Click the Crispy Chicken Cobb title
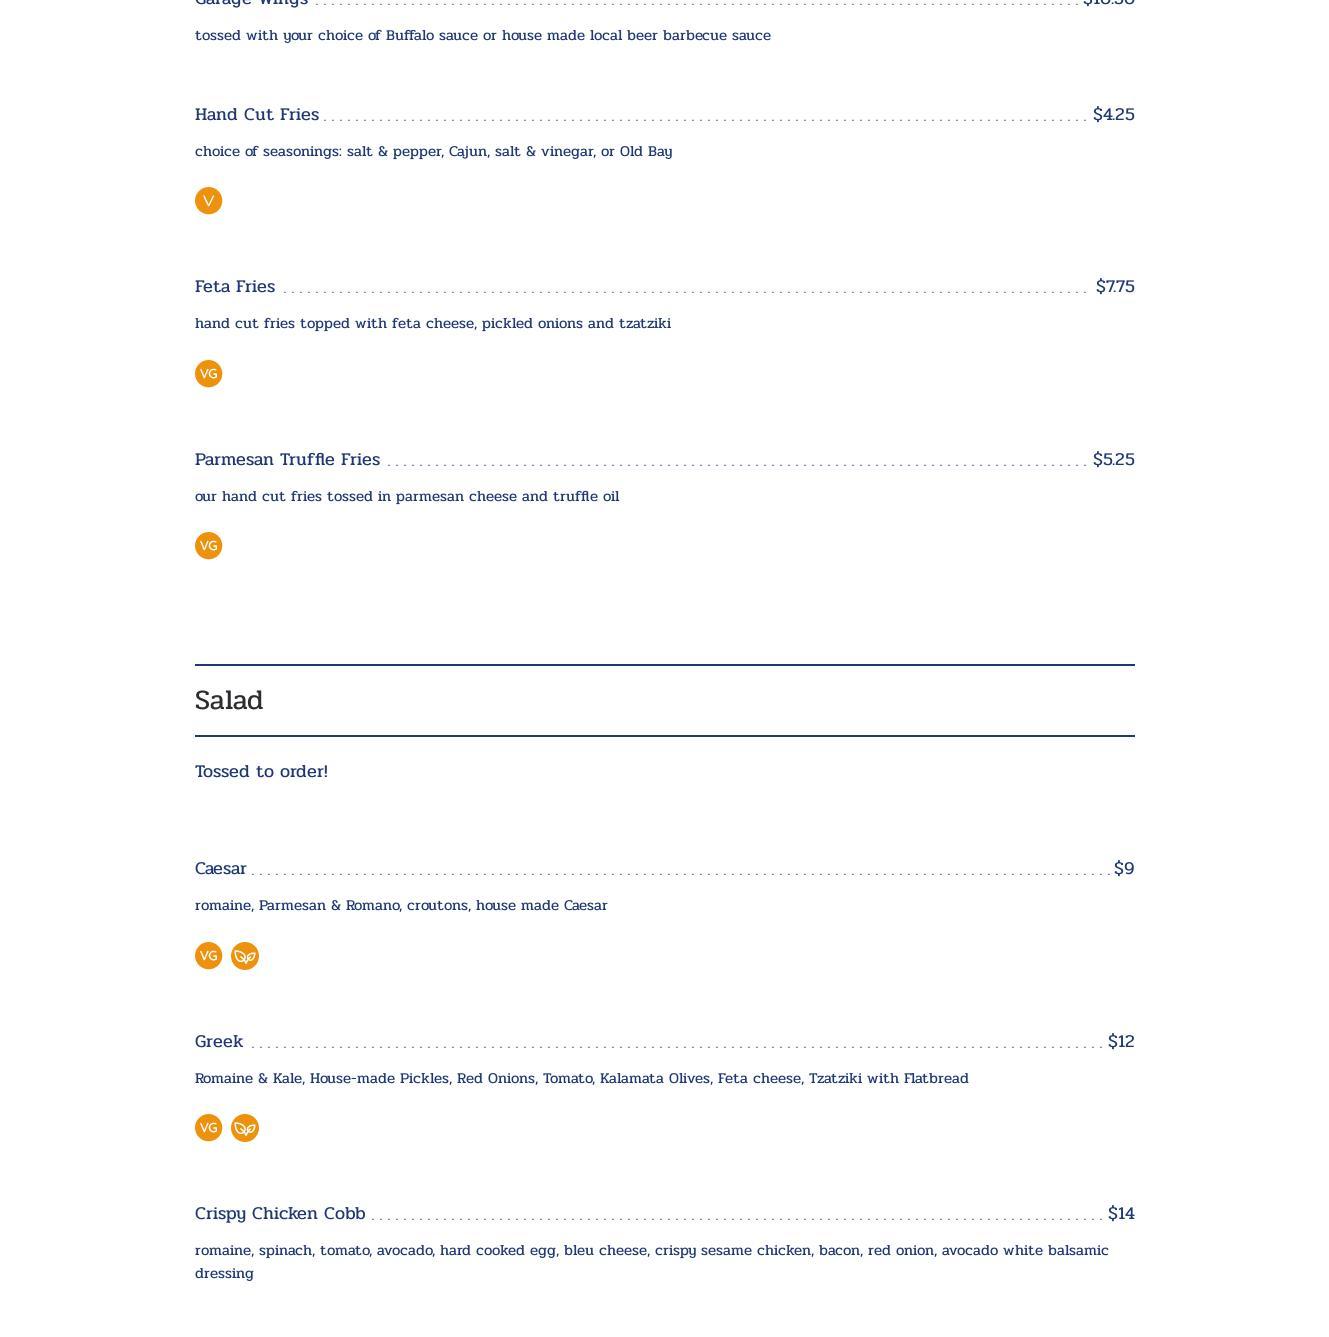This screenshot has width=1329, height=1337. point(280,1214)
